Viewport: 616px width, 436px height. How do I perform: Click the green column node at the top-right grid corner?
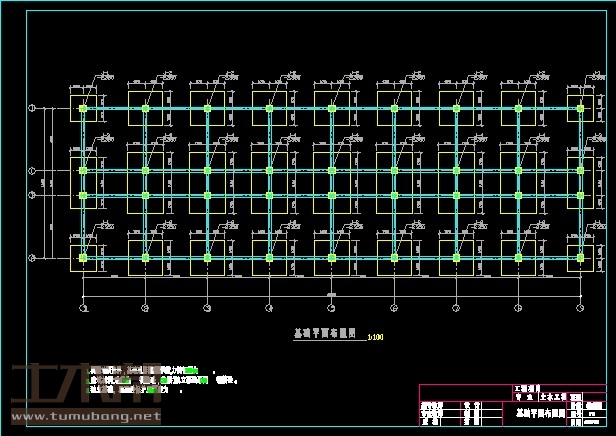[580, 108]
